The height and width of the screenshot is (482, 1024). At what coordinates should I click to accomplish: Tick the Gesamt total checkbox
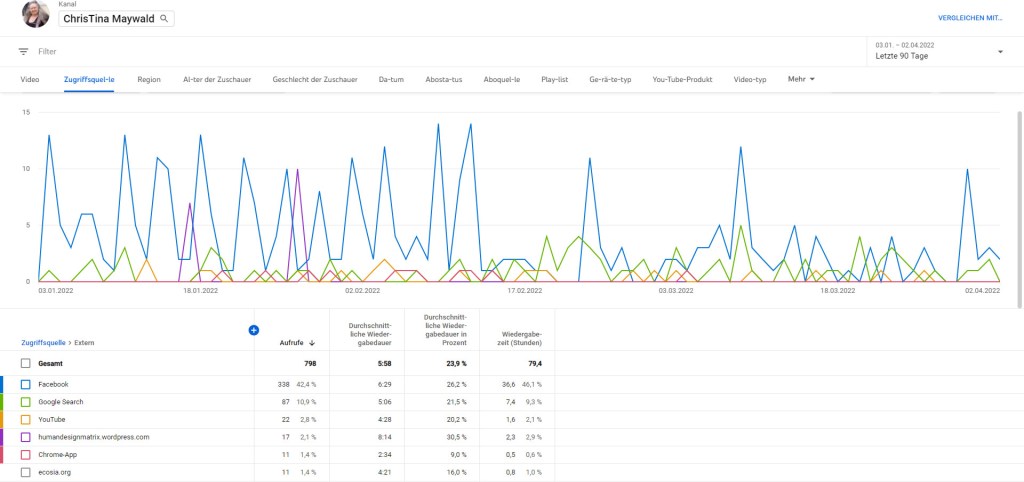[26, 363]
